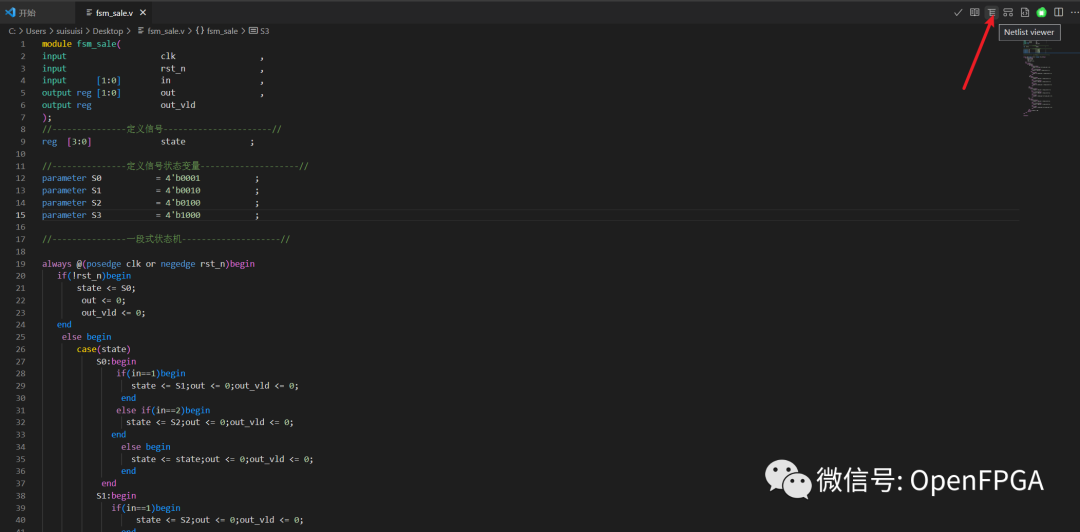This screenshot has width=1080, height=532.
Task: Open the state machine viewer icon
Action: [1008, 12]
